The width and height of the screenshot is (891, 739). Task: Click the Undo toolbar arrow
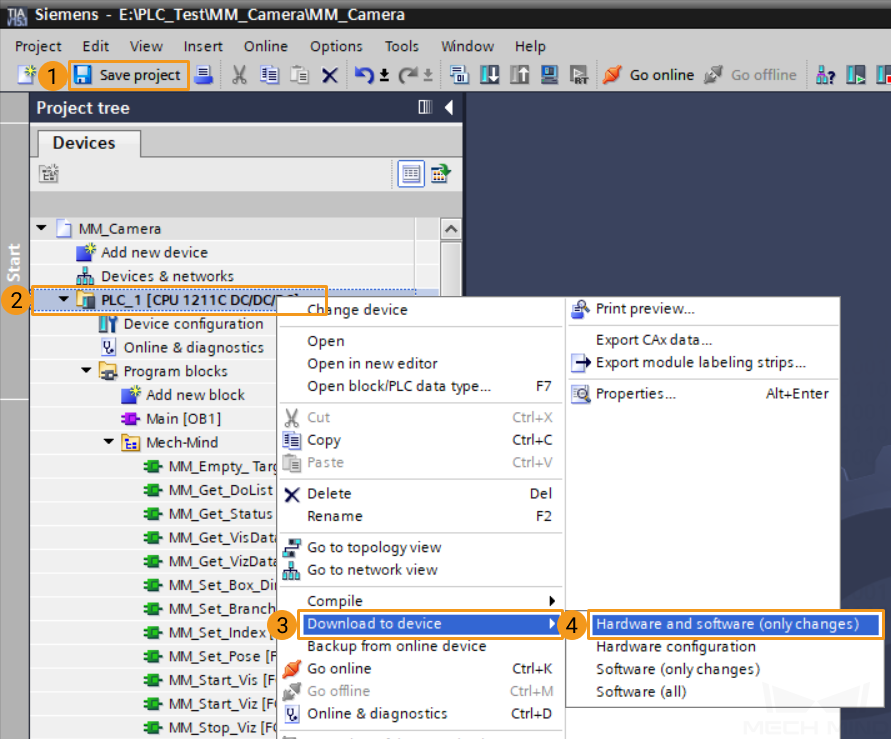pos(364,75)
